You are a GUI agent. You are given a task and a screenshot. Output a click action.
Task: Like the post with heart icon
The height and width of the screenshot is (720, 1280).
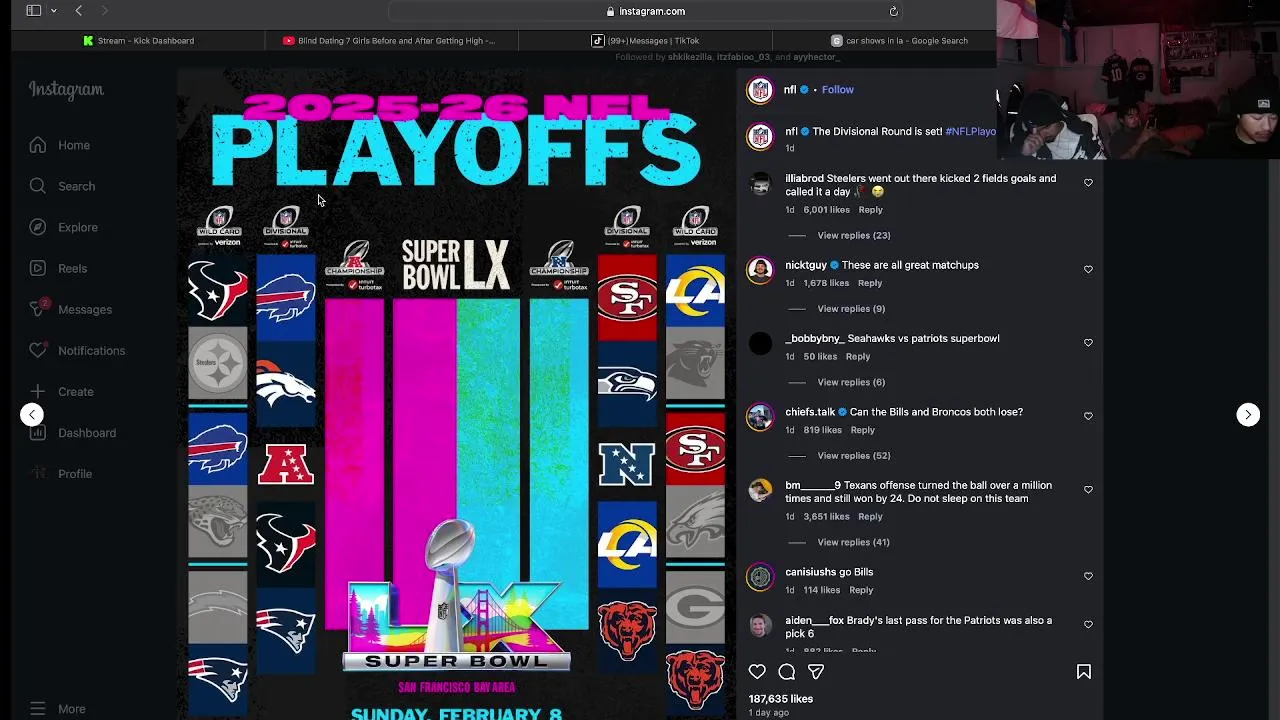(x=757, y=672)
